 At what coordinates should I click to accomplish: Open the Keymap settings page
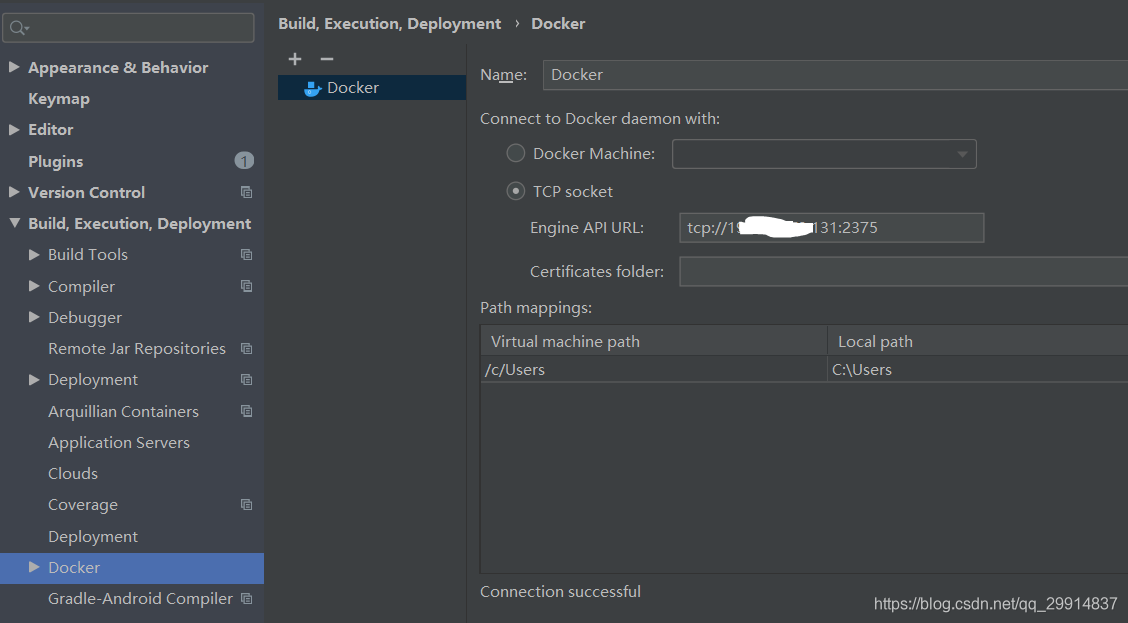(x=59, y=99)
